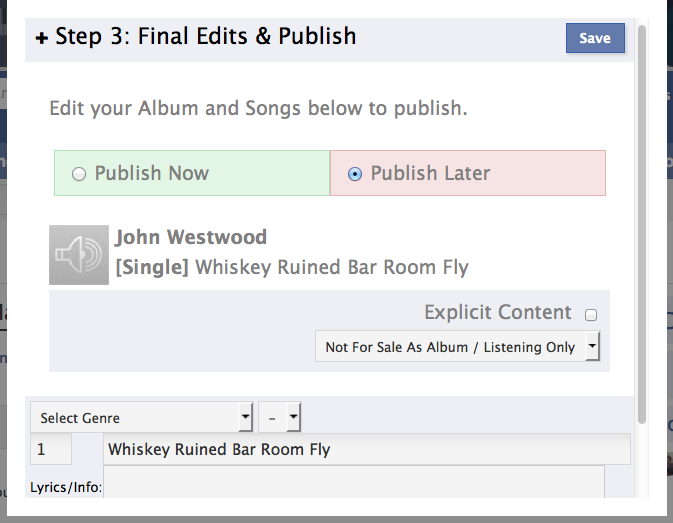The image size is (673, 523).
Task: Click the John Westwood artist name
Action: pyautogui.click(x=191, y=237)
